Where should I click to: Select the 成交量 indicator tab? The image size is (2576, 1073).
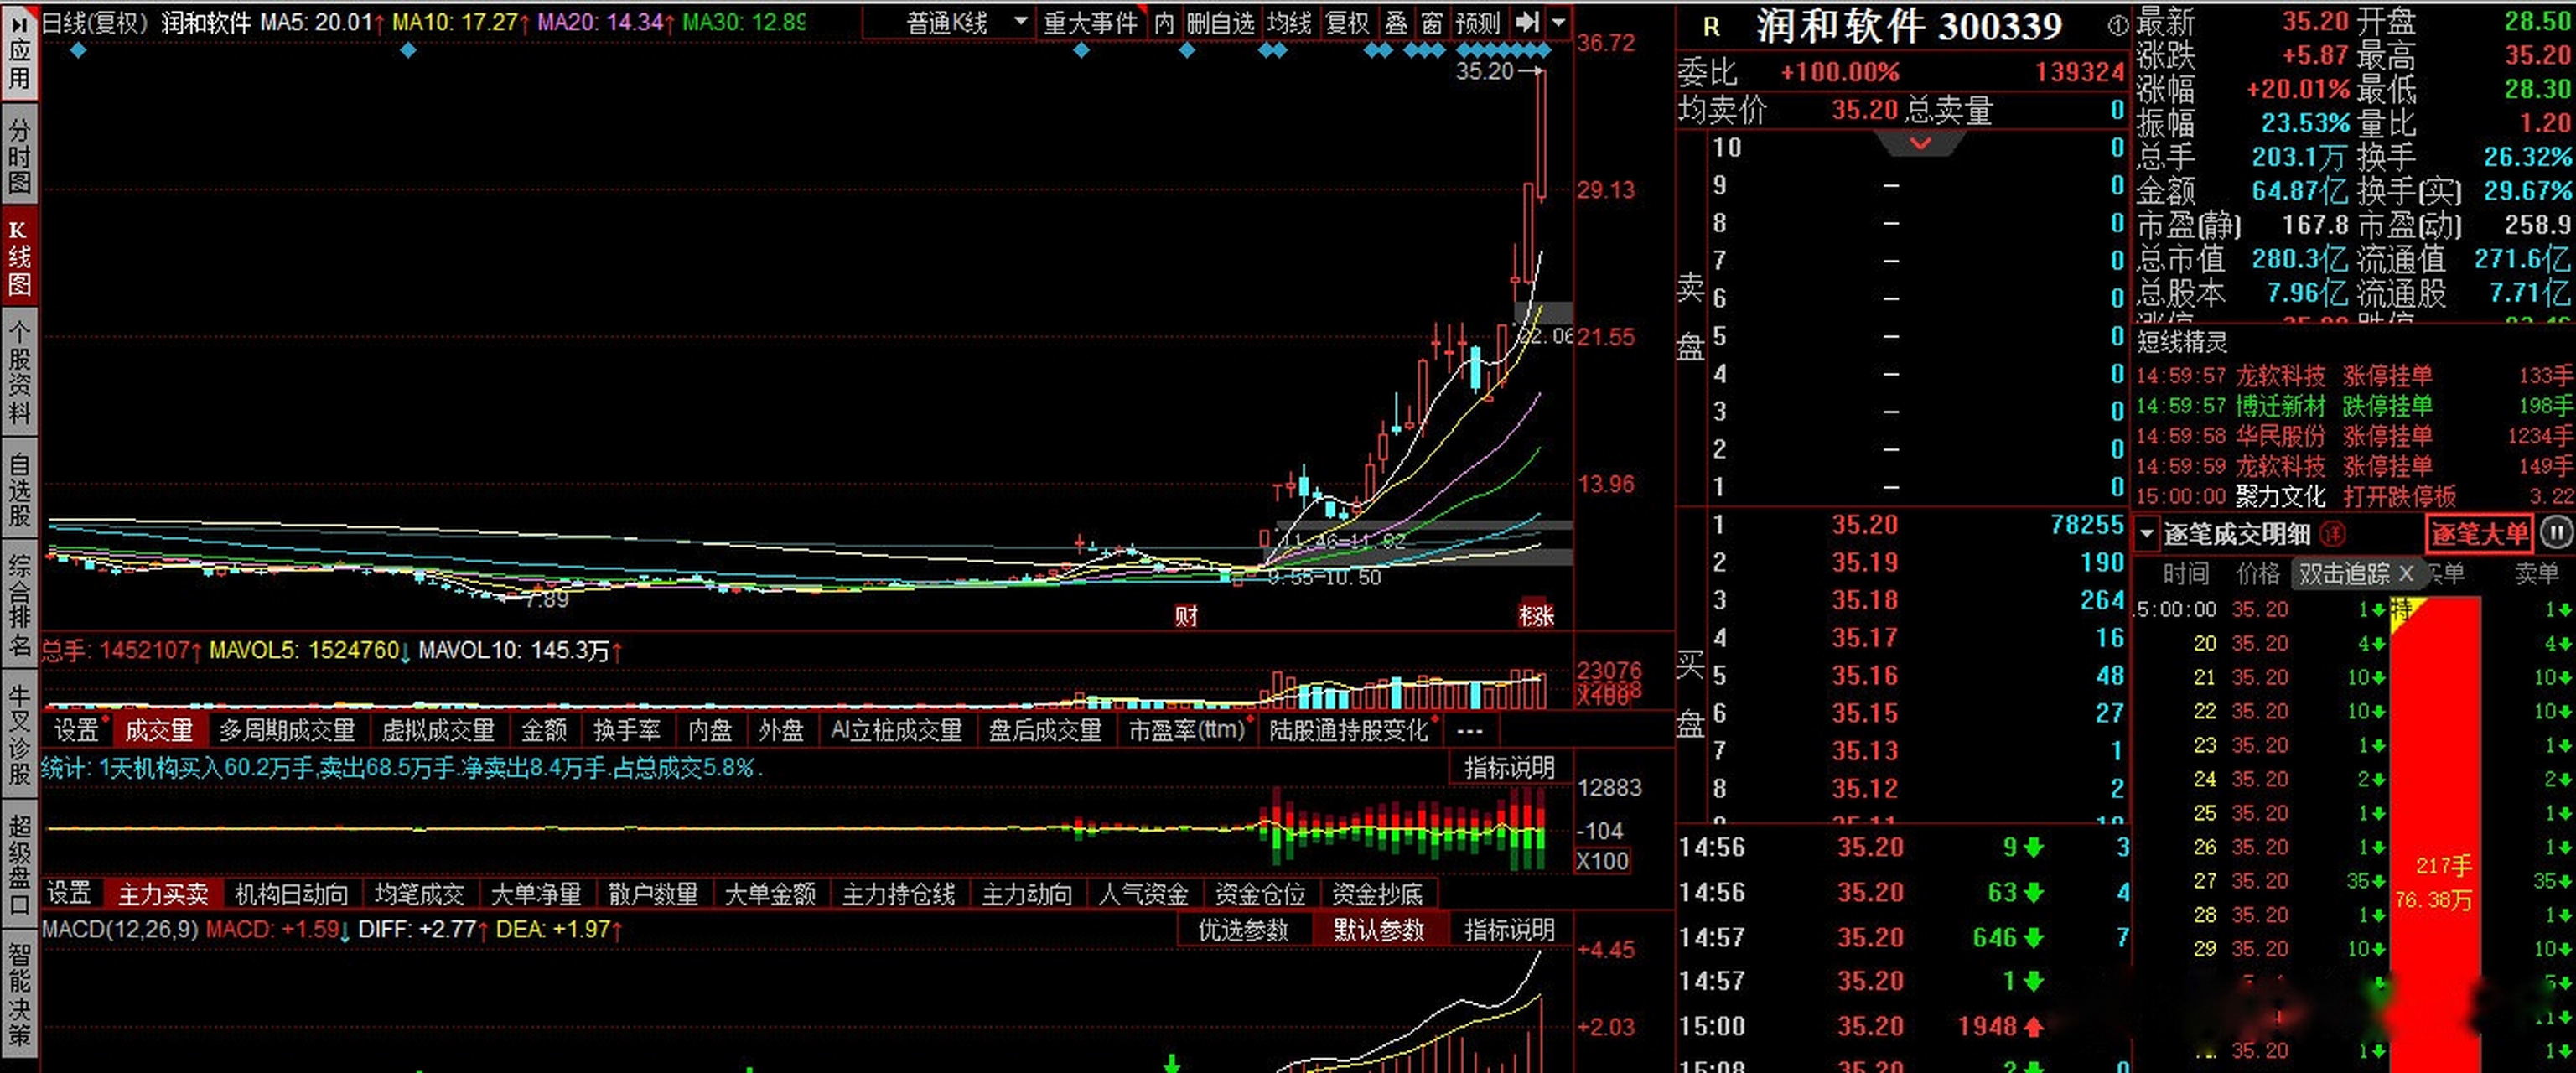pos(159,730)
